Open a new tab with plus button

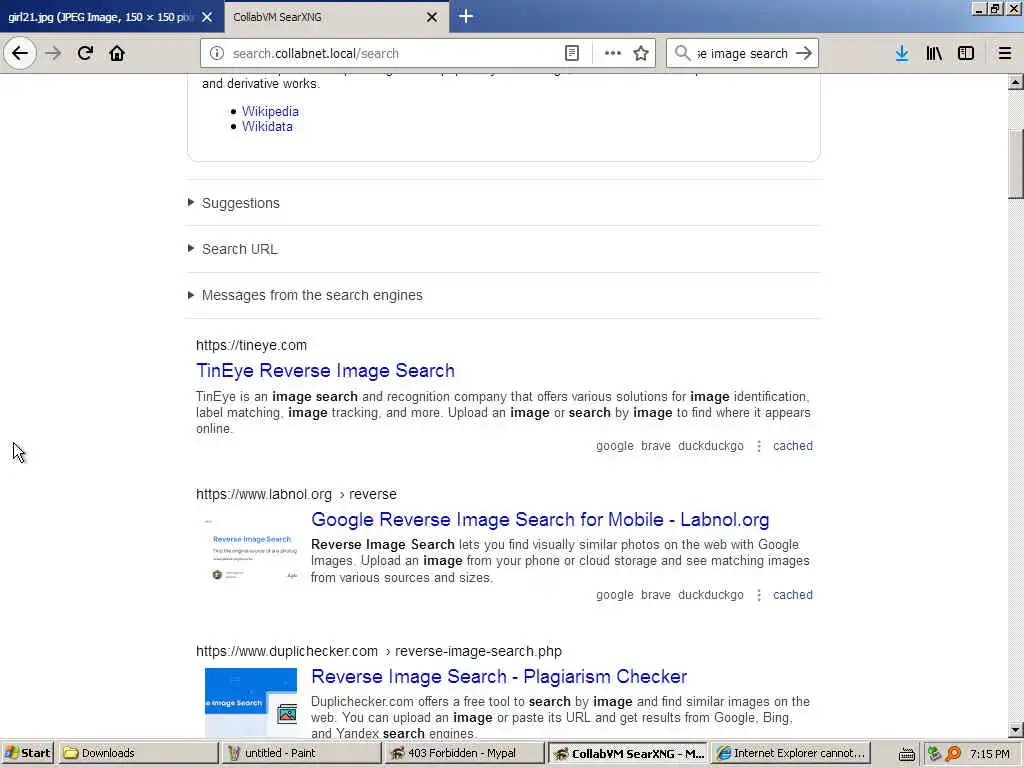pyautogui.click(x=466, y=16)
